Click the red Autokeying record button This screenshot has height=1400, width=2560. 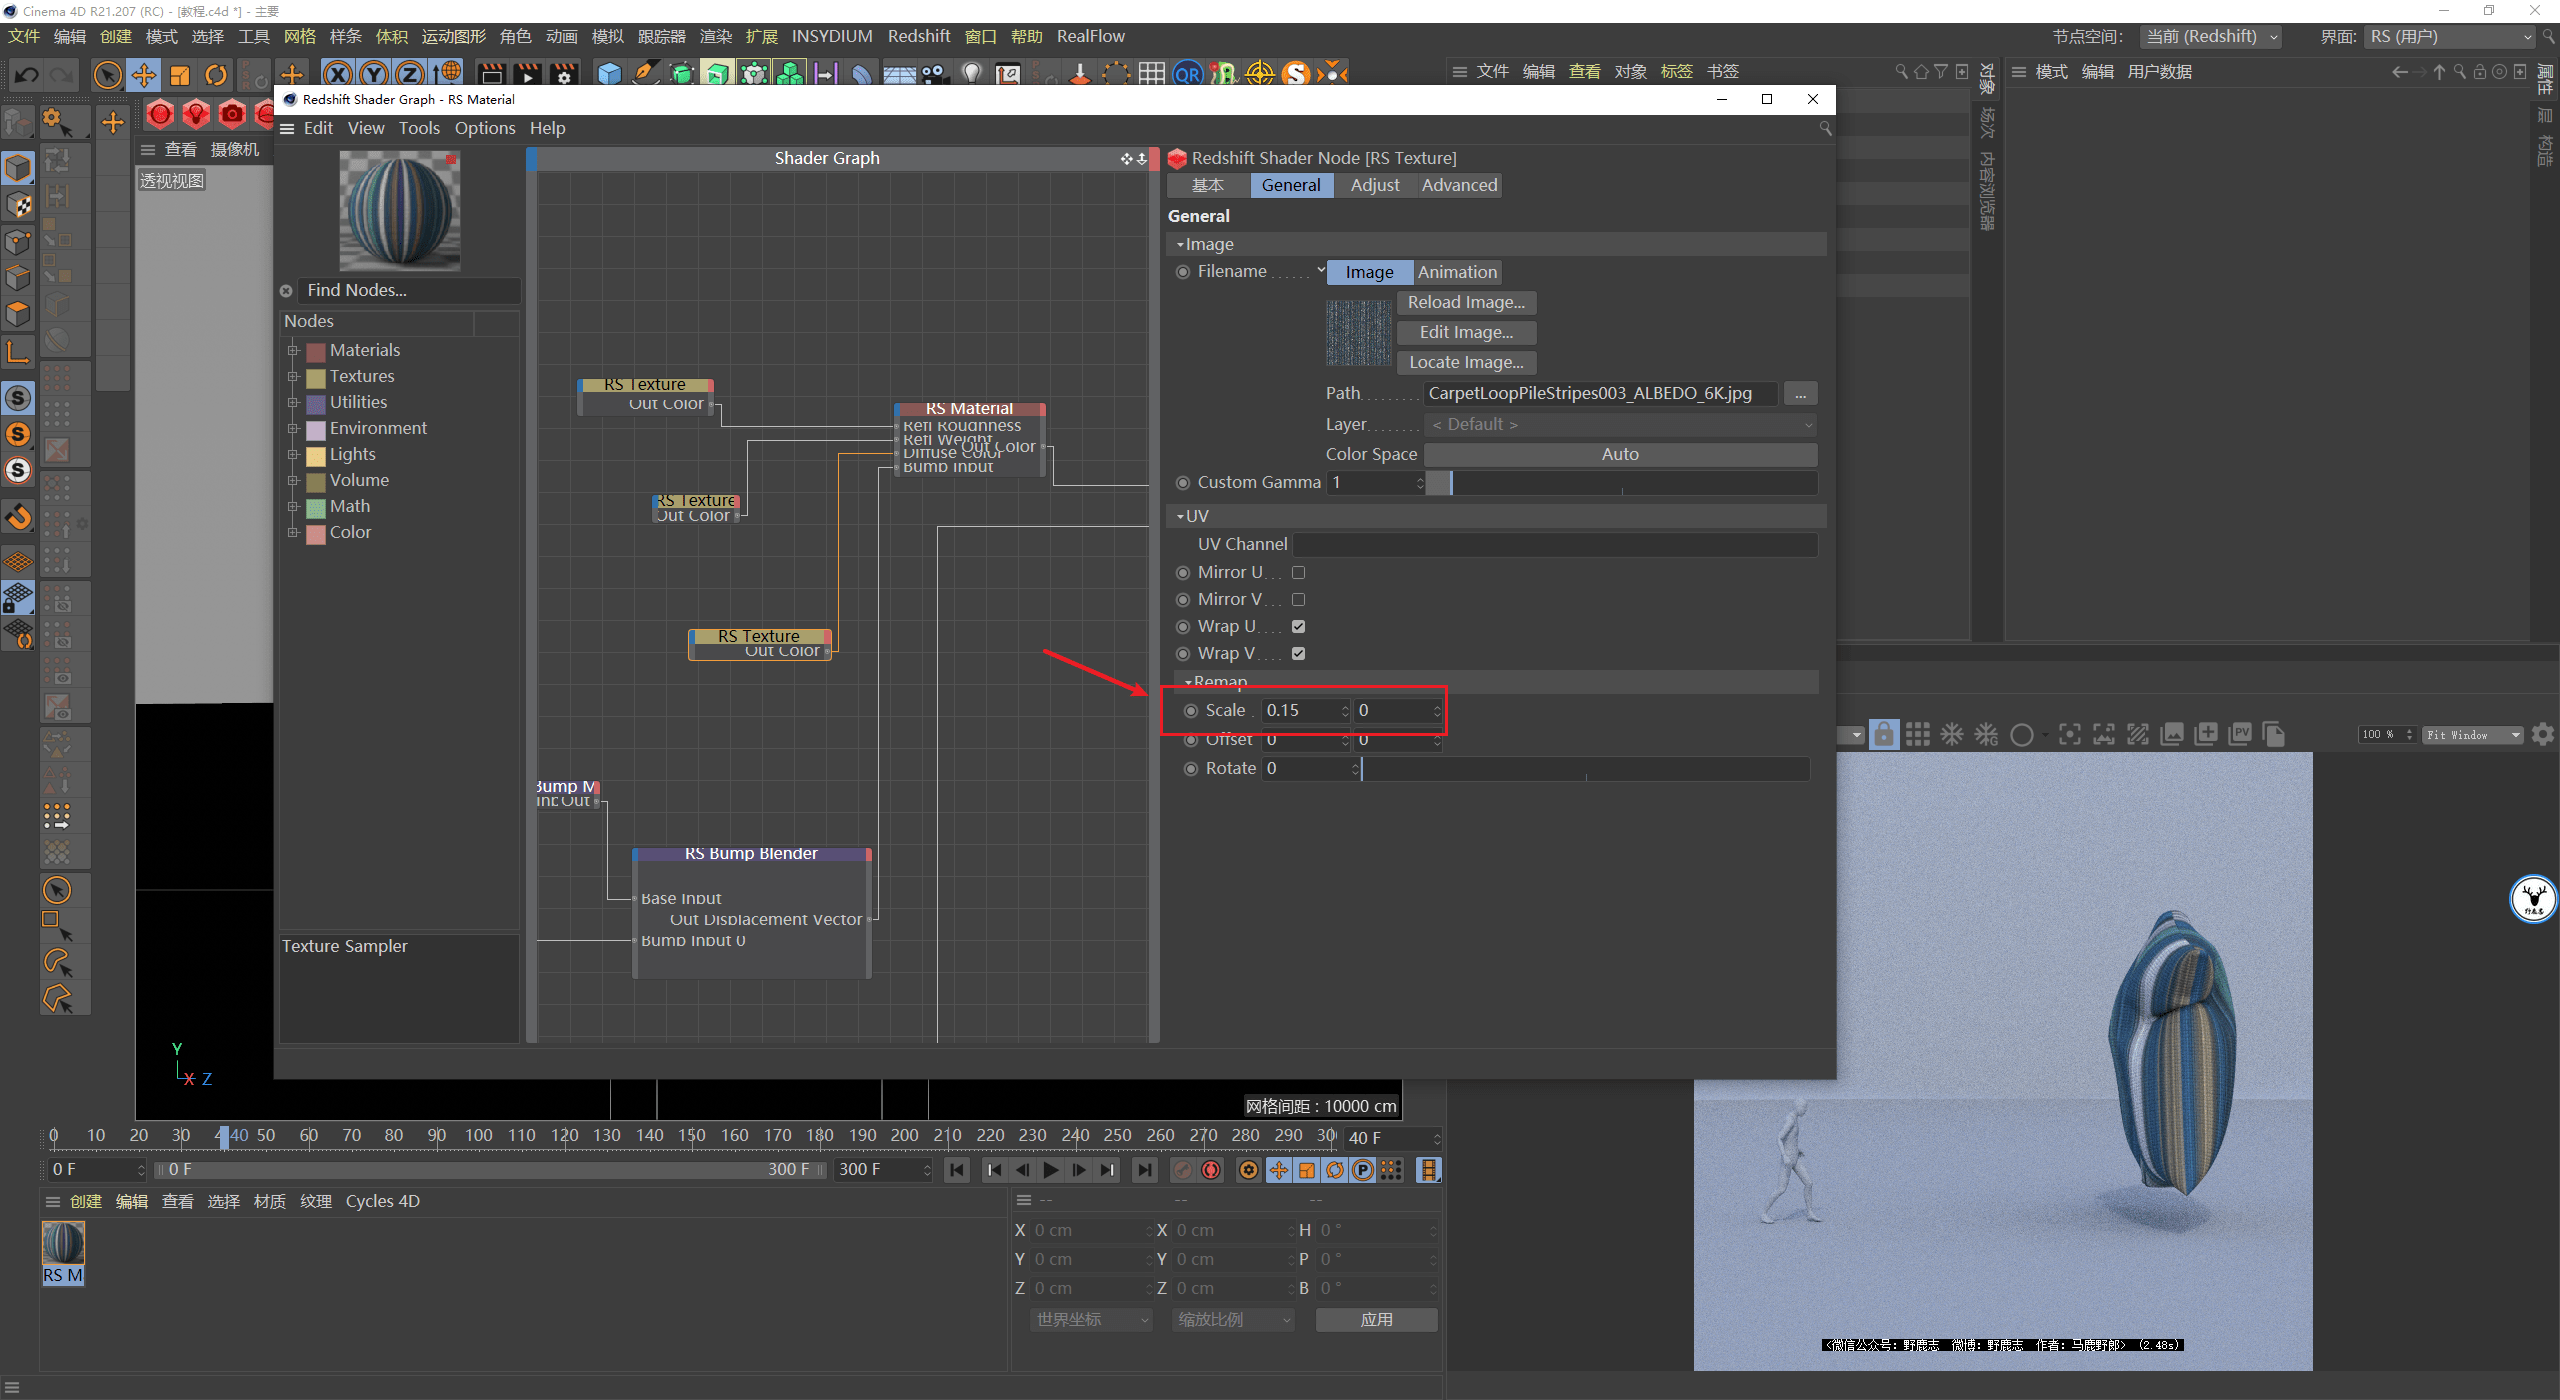tap(1211, 1170)
